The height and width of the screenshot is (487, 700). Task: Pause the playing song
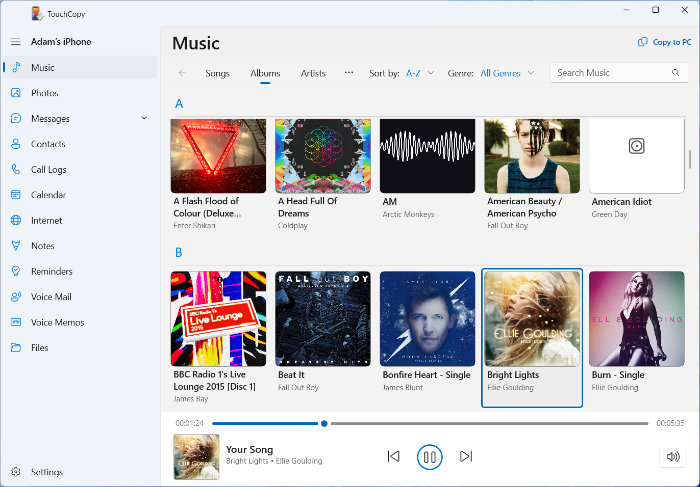(429, 457)
